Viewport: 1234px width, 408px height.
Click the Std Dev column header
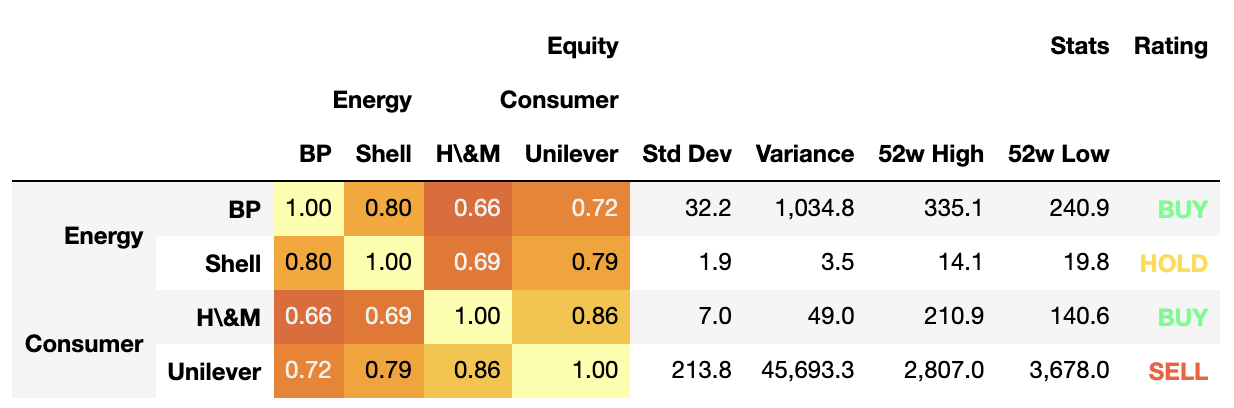click(x=686, y=154)
